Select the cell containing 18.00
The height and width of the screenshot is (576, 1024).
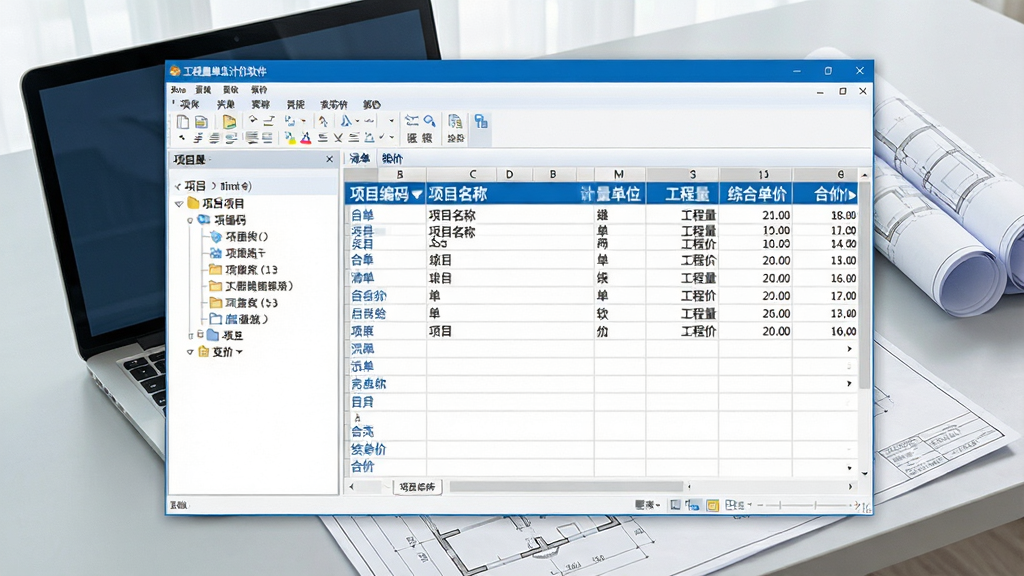[x=825, y=215]
